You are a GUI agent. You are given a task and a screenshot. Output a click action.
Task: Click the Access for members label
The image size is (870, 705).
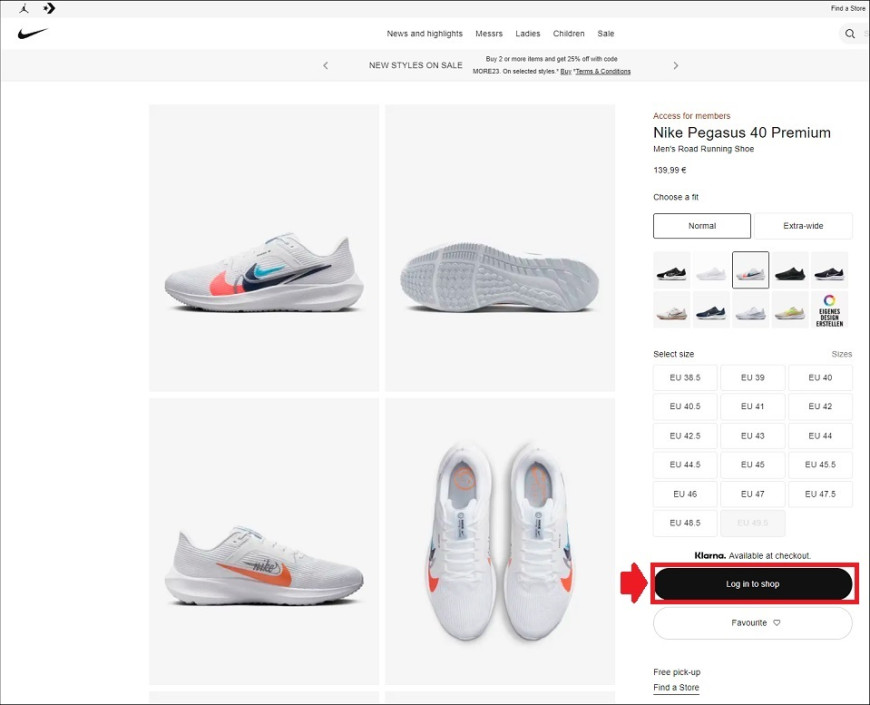pyautogui.click(x=691, y=116)
